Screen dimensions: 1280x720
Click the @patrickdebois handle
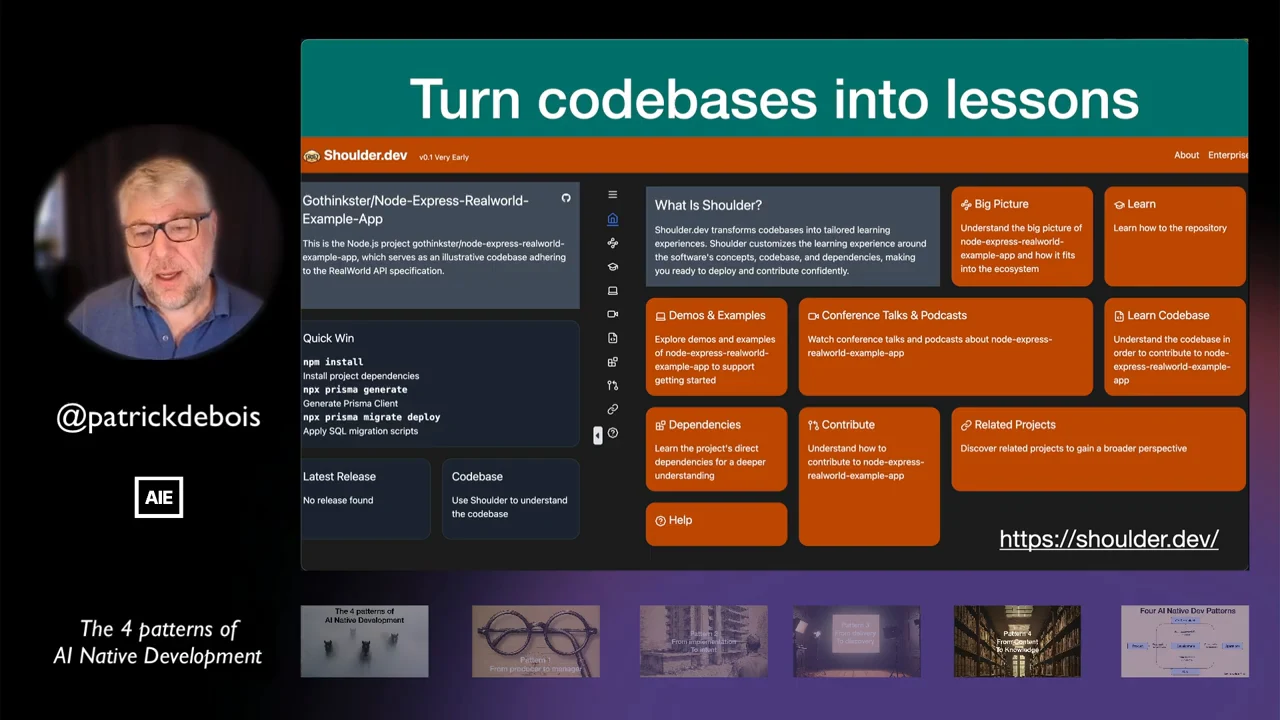click(159, 417)
